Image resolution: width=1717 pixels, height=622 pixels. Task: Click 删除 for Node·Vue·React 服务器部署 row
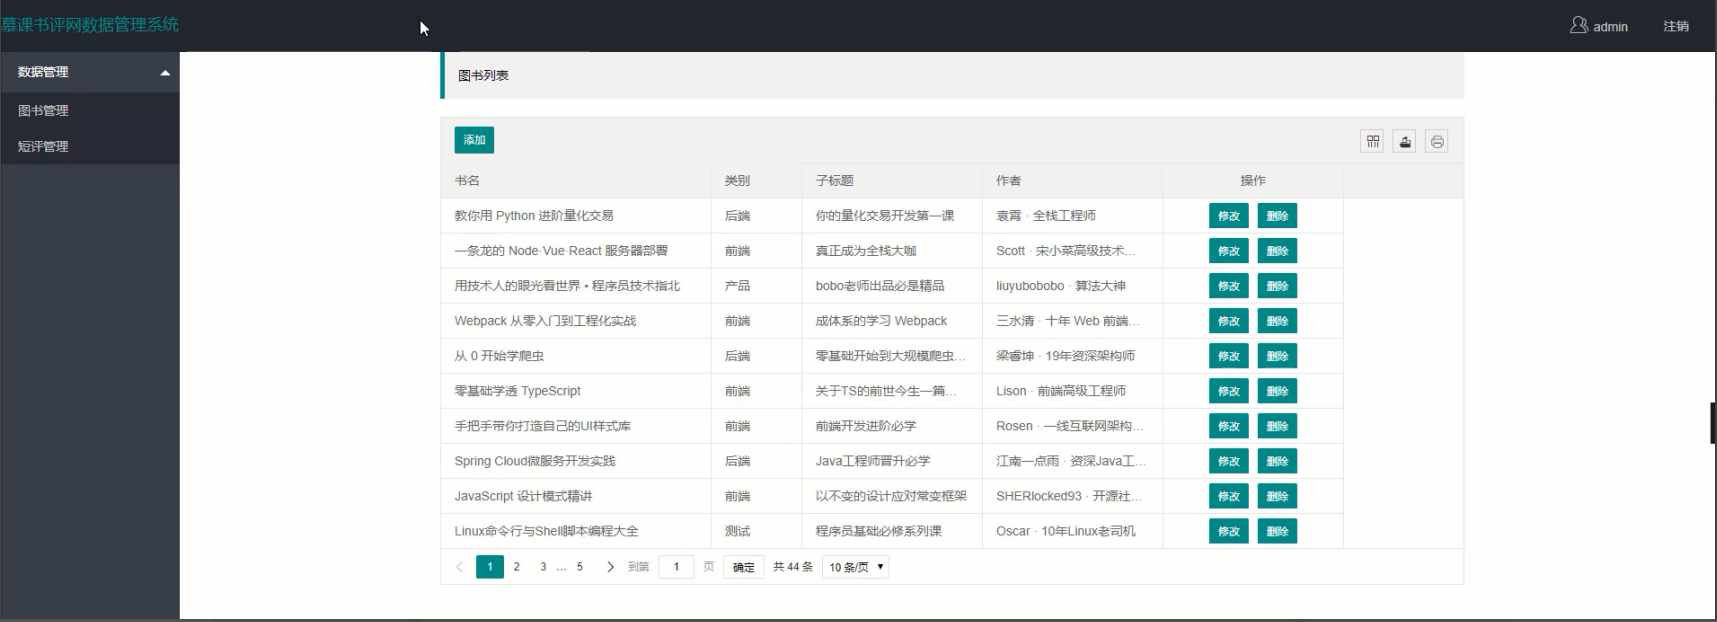point(1277,251)
